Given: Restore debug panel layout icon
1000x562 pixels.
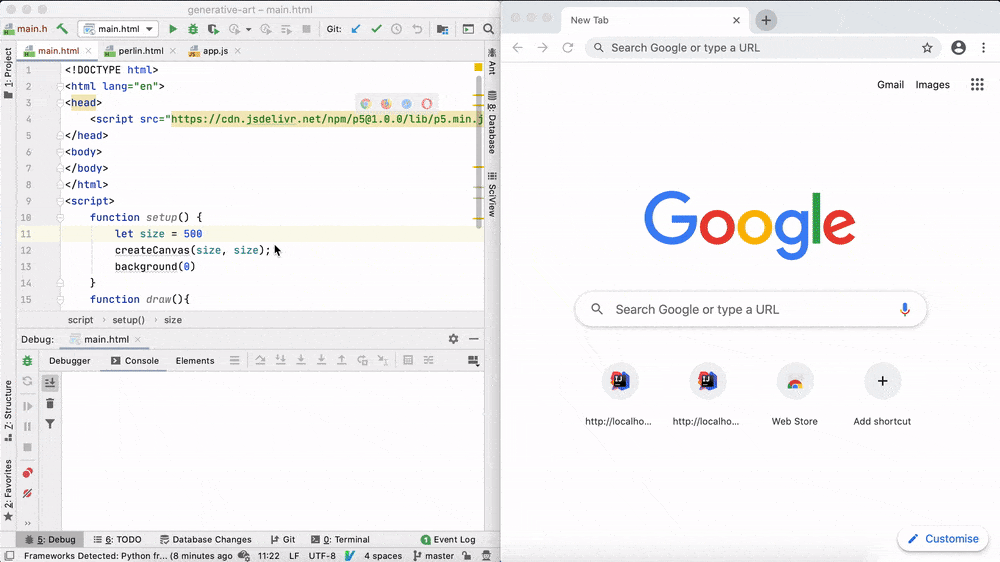Looking at the screenshot, I should pyautogui.click(x=473, y=360).
